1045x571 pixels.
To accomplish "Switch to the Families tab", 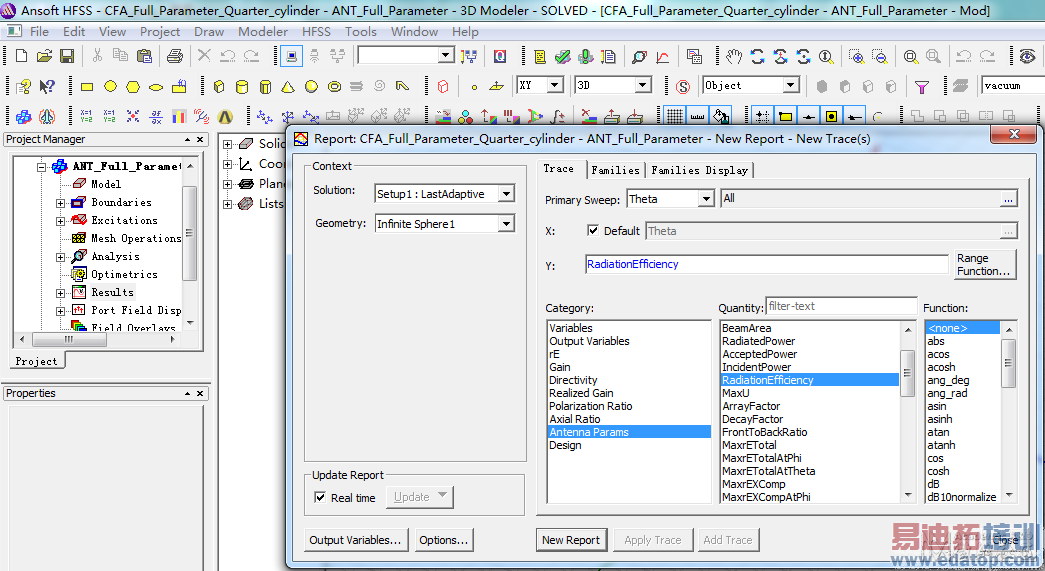I will (x=615, y=171).
